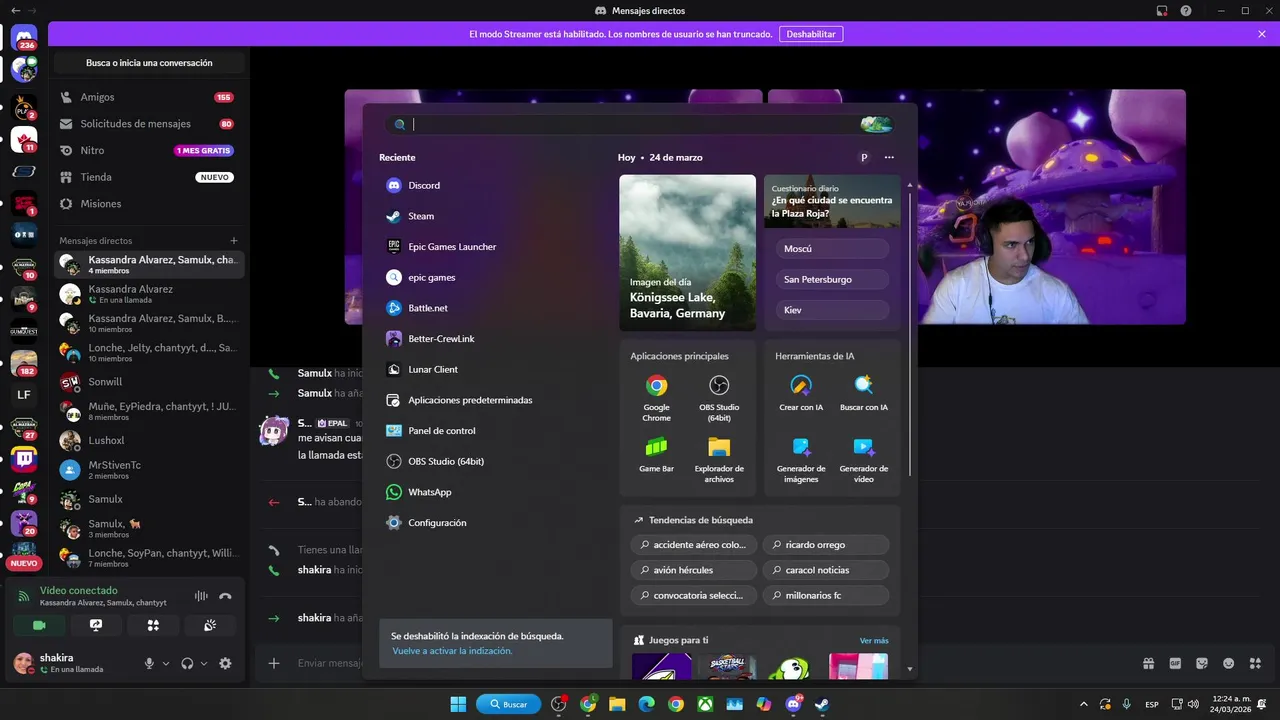Share your screen in Discord
The image size is (1280, 720).
[x=96, y=625]
